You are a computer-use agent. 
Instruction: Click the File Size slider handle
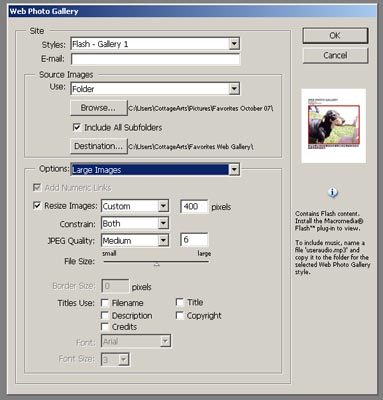(157, 264)
